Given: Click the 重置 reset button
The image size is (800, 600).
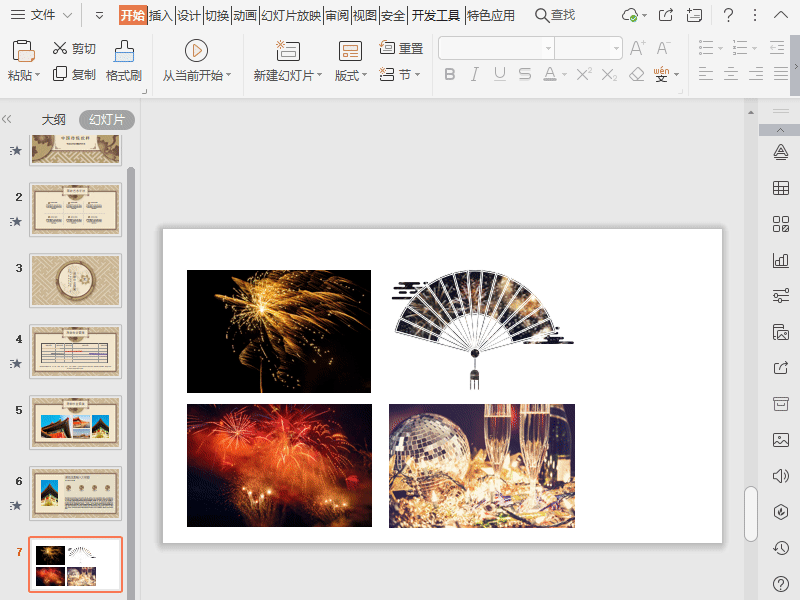Looking at the screenshot, I should tap(402, 48).
